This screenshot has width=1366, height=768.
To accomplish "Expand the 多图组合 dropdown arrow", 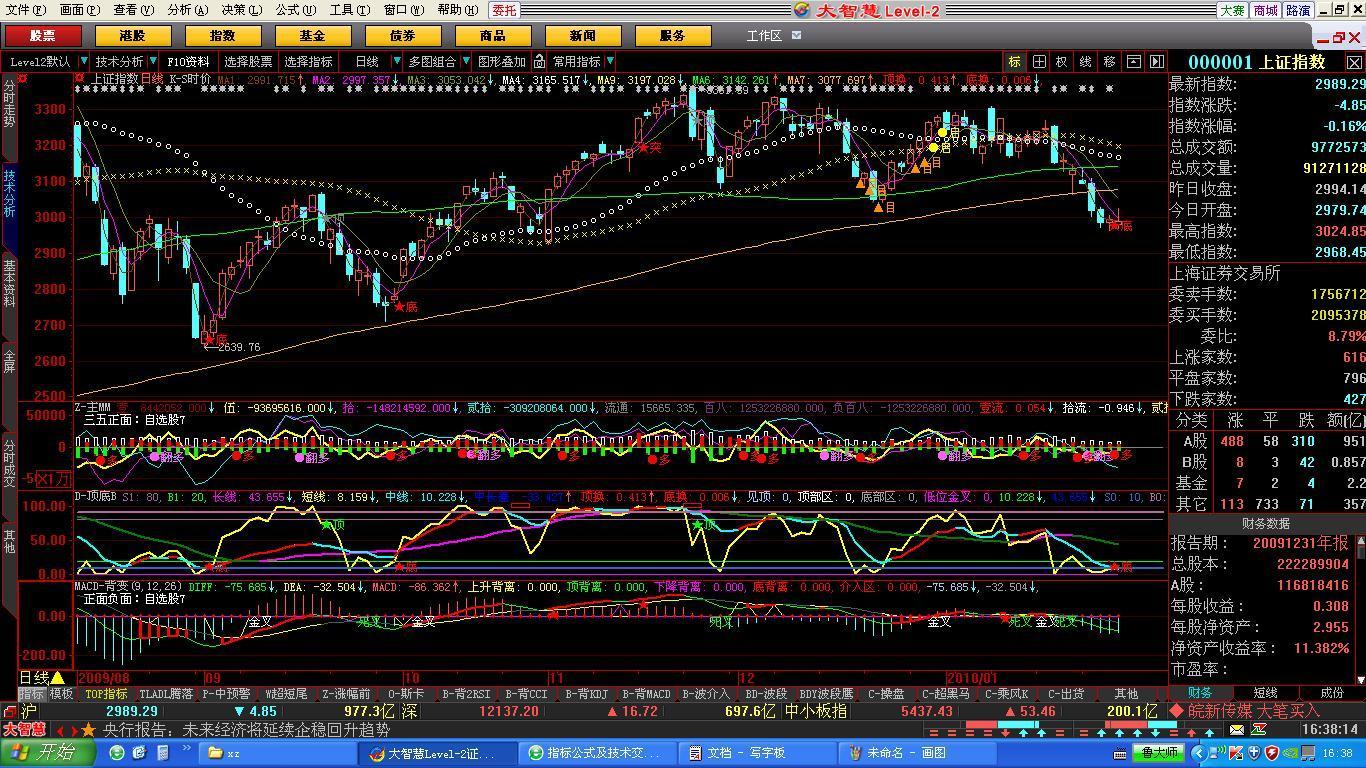I will coord(466,61).
